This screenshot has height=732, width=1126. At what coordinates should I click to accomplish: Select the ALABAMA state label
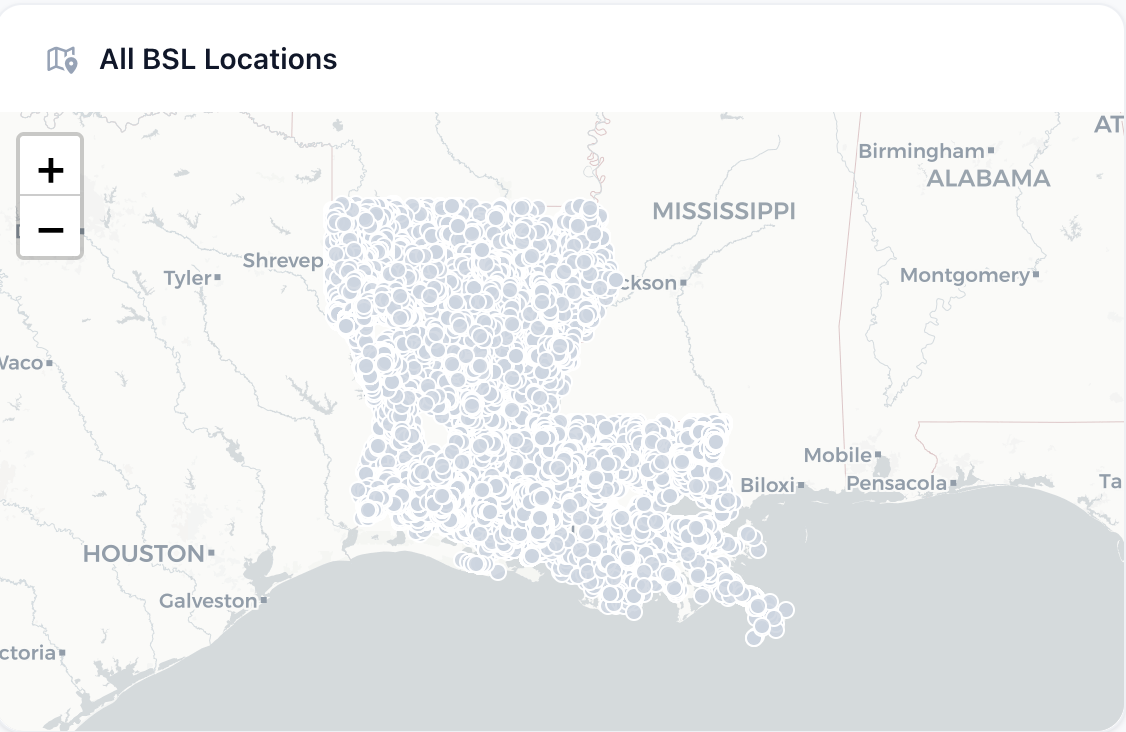[988, 179]
